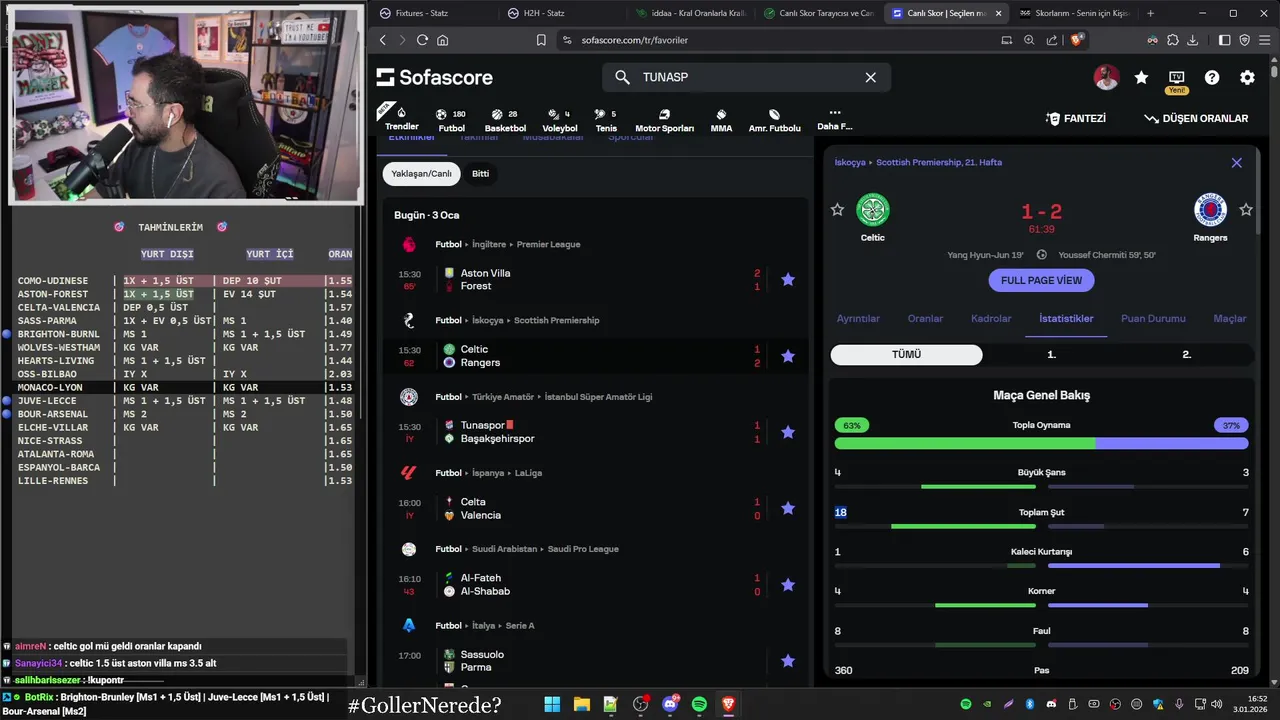Open Scottish Premiership link in match list
The image size is (1280, 720).
[x=556, y=320]
